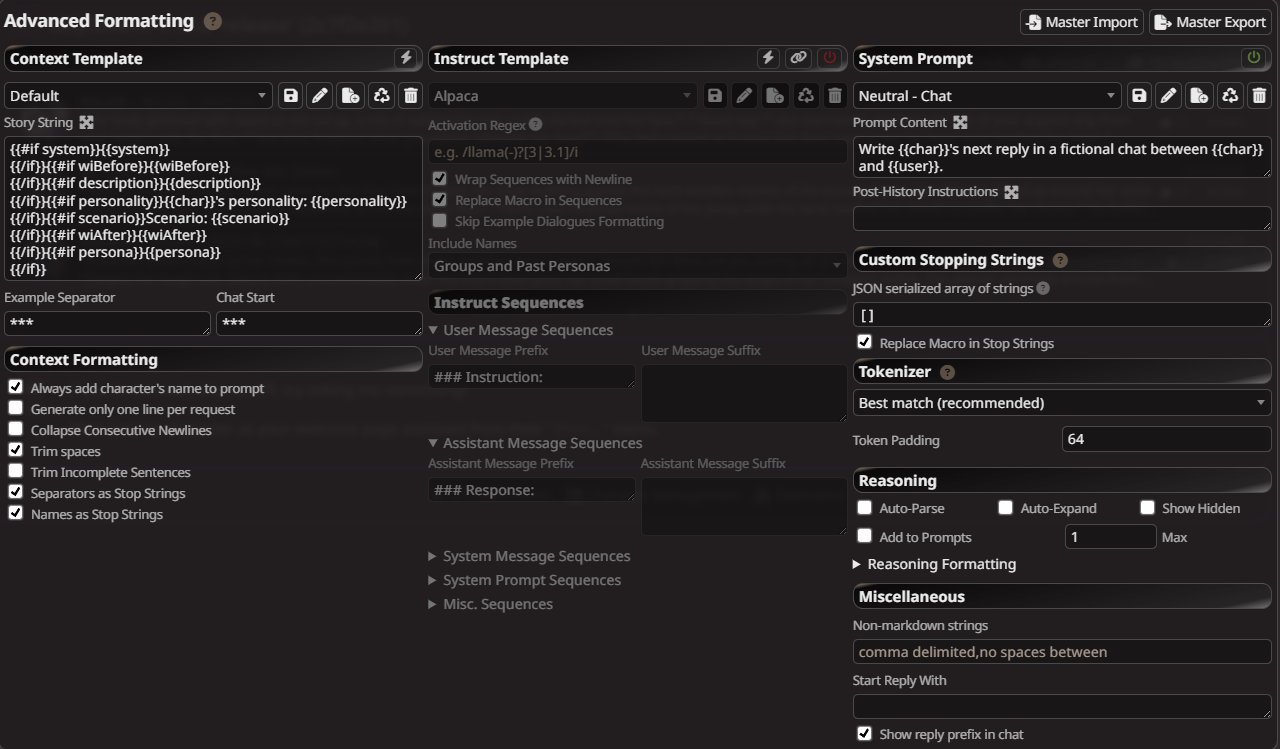Click the Non-markdown strings field
Image resolution: width=1280 pixels, height=749 pixels.
pos(1062,652)
